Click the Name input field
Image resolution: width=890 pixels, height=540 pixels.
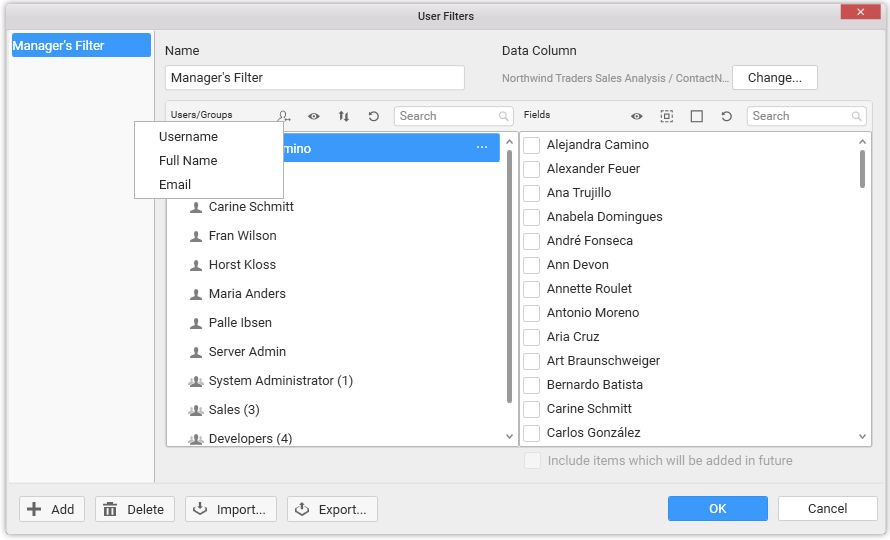314,78
